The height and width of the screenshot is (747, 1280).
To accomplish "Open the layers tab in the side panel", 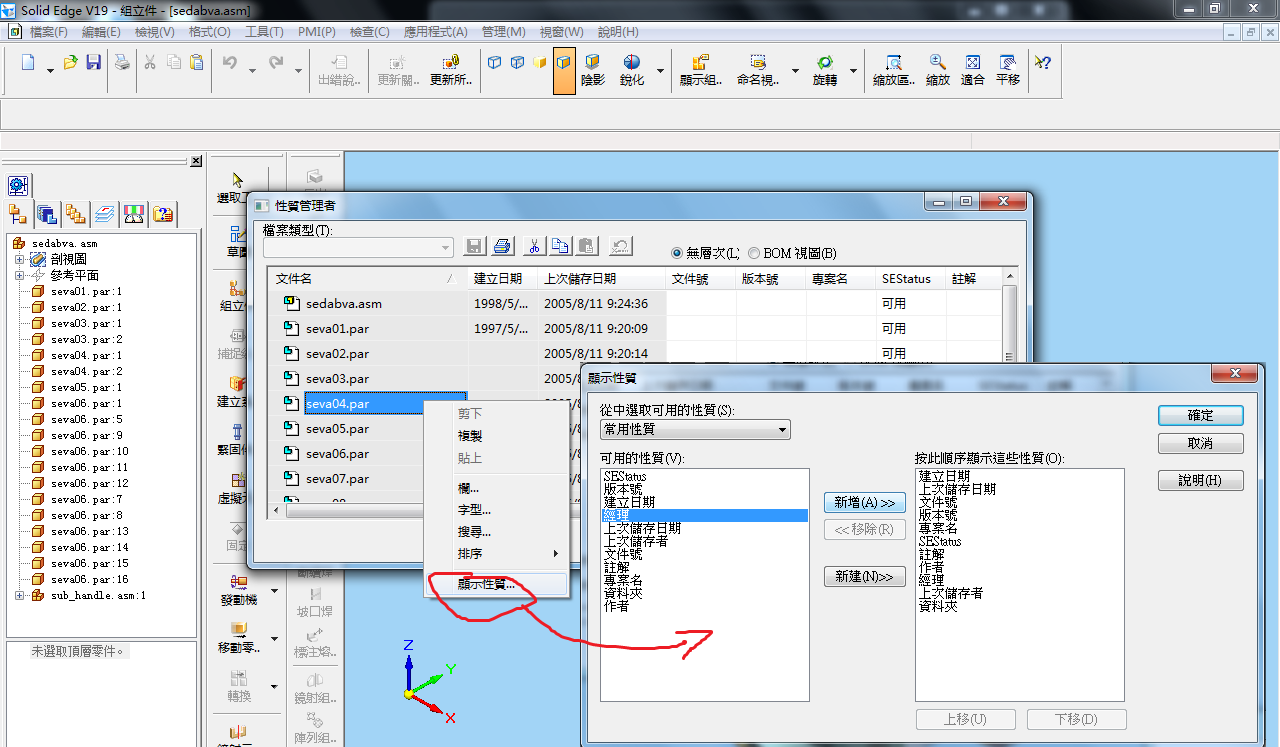I will [105, 213].
